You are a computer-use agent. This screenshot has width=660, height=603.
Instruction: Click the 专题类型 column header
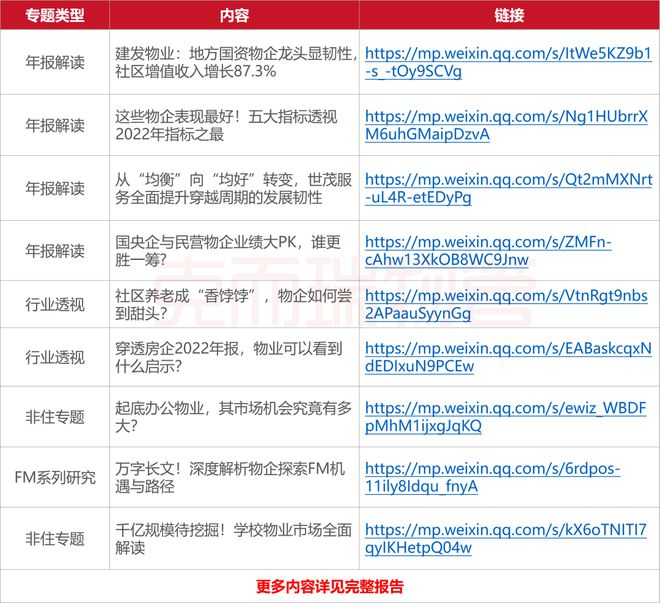pos(55,16)
